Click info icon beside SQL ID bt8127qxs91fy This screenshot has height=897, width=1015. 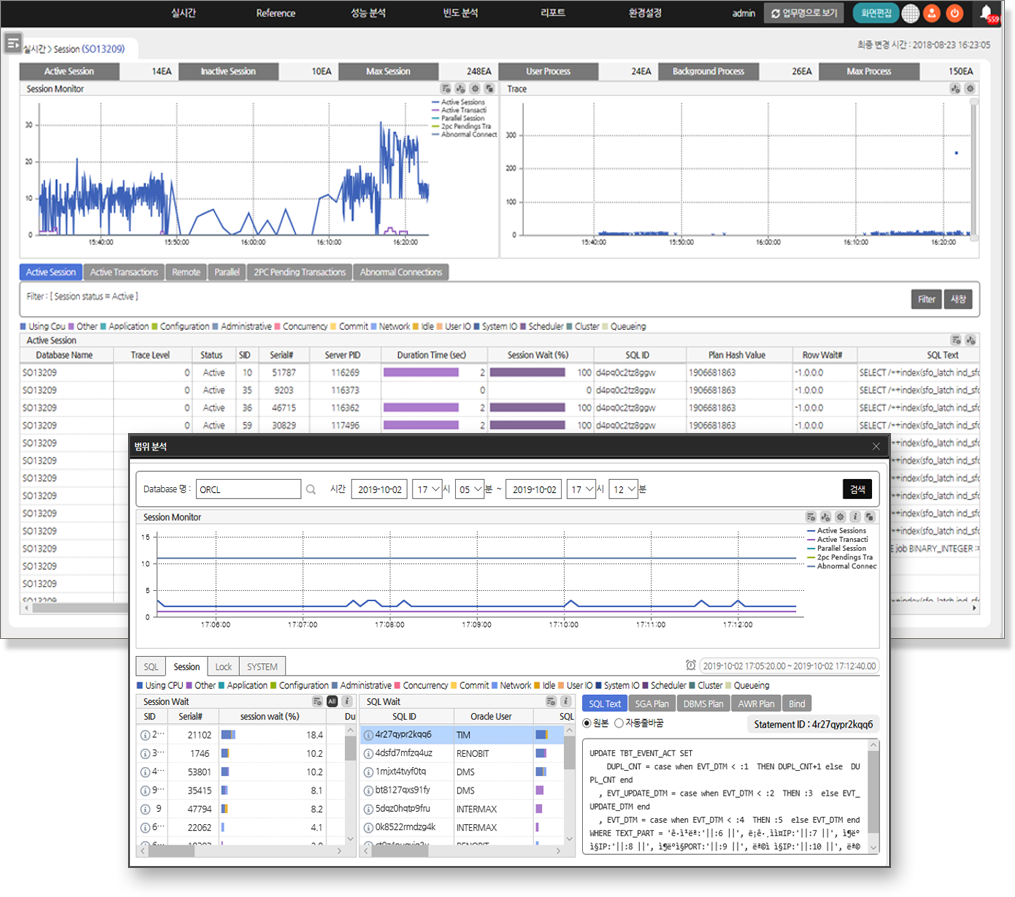pos(368,791)
